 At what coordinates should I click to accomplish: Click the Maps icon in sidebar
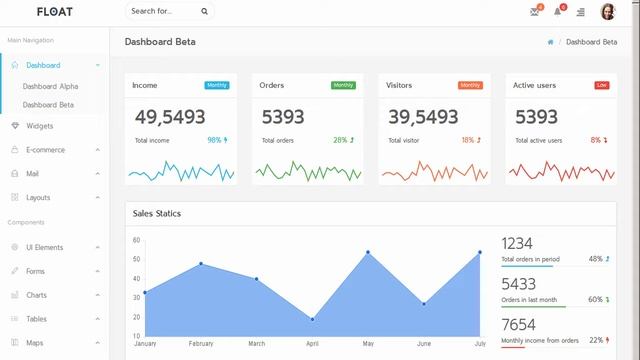click(x=15, y=342)
